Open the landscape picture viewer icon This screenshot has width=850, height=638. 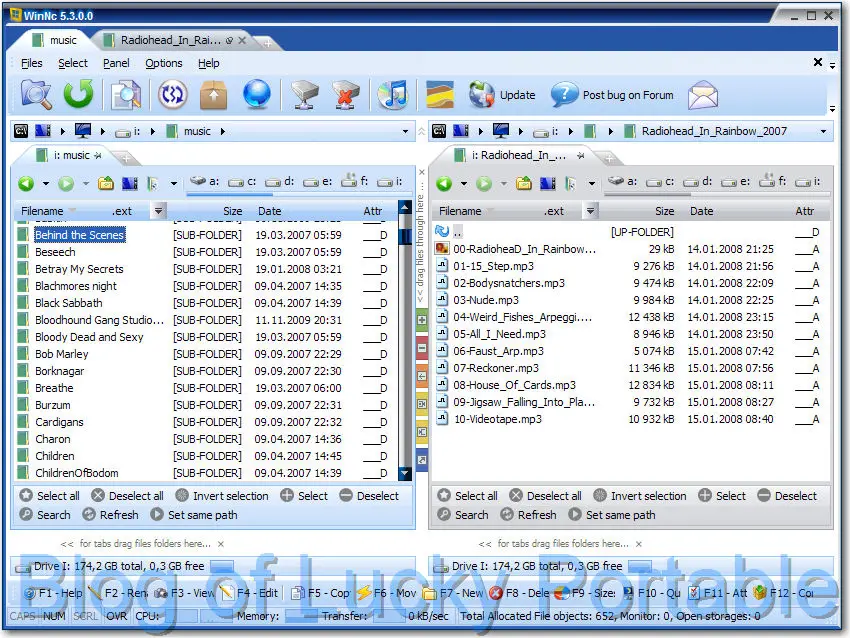[x=440, y=95]
